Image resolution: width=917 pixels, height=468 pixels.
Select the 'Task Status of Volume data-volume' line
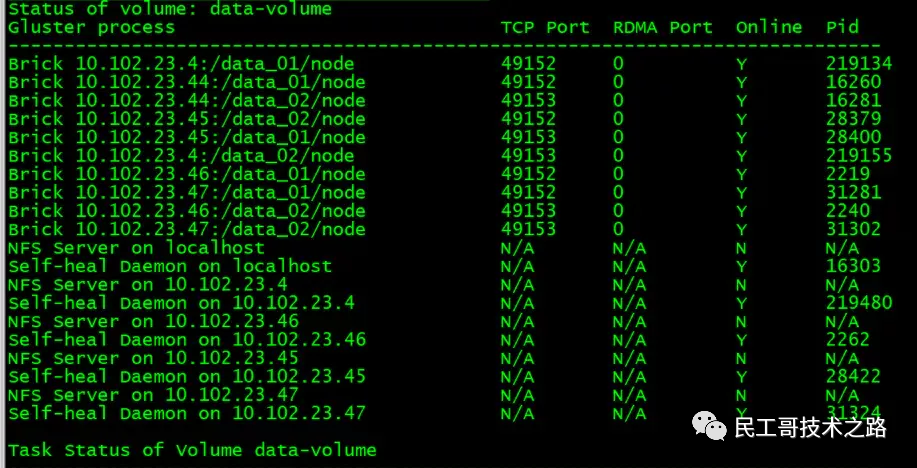(x=192, y=450)
